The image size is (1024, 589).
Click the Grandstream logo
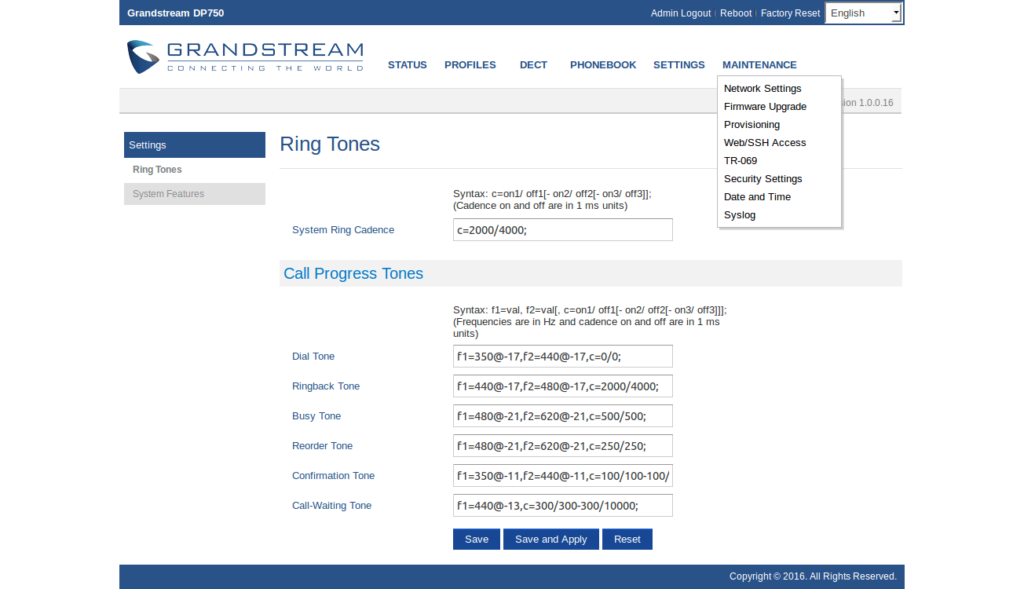(x=245, y=56)
